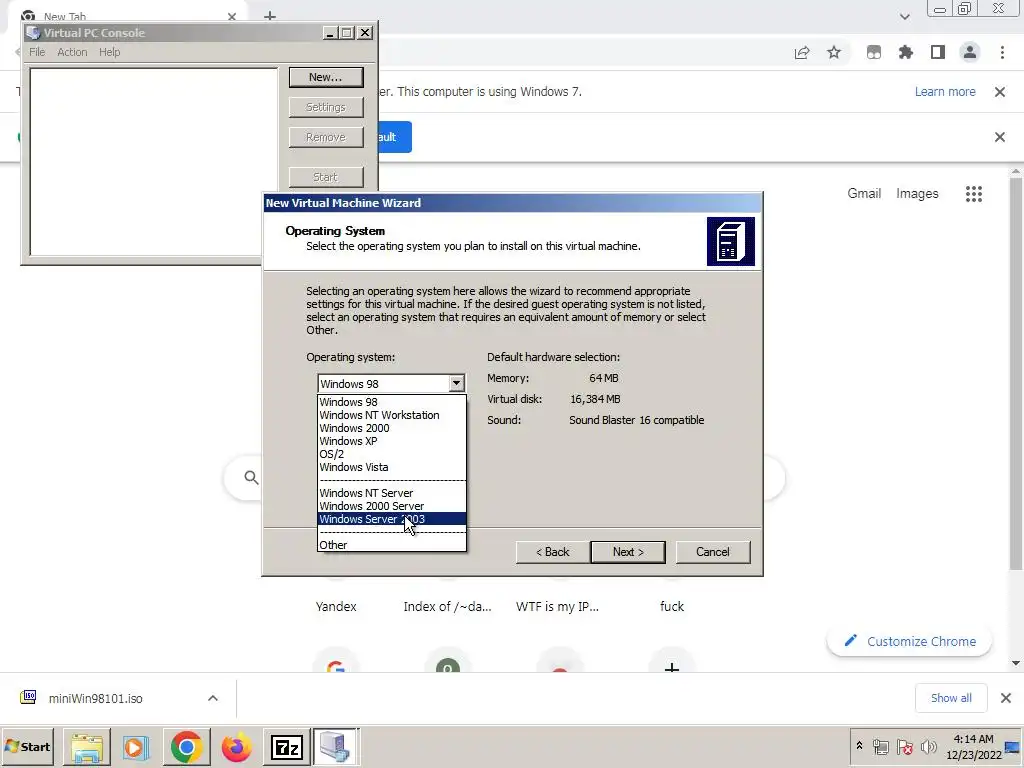Close the downloads bar
This screenshot has width=1024, height=768.
pyautogui.click(x=1006, y=698)
